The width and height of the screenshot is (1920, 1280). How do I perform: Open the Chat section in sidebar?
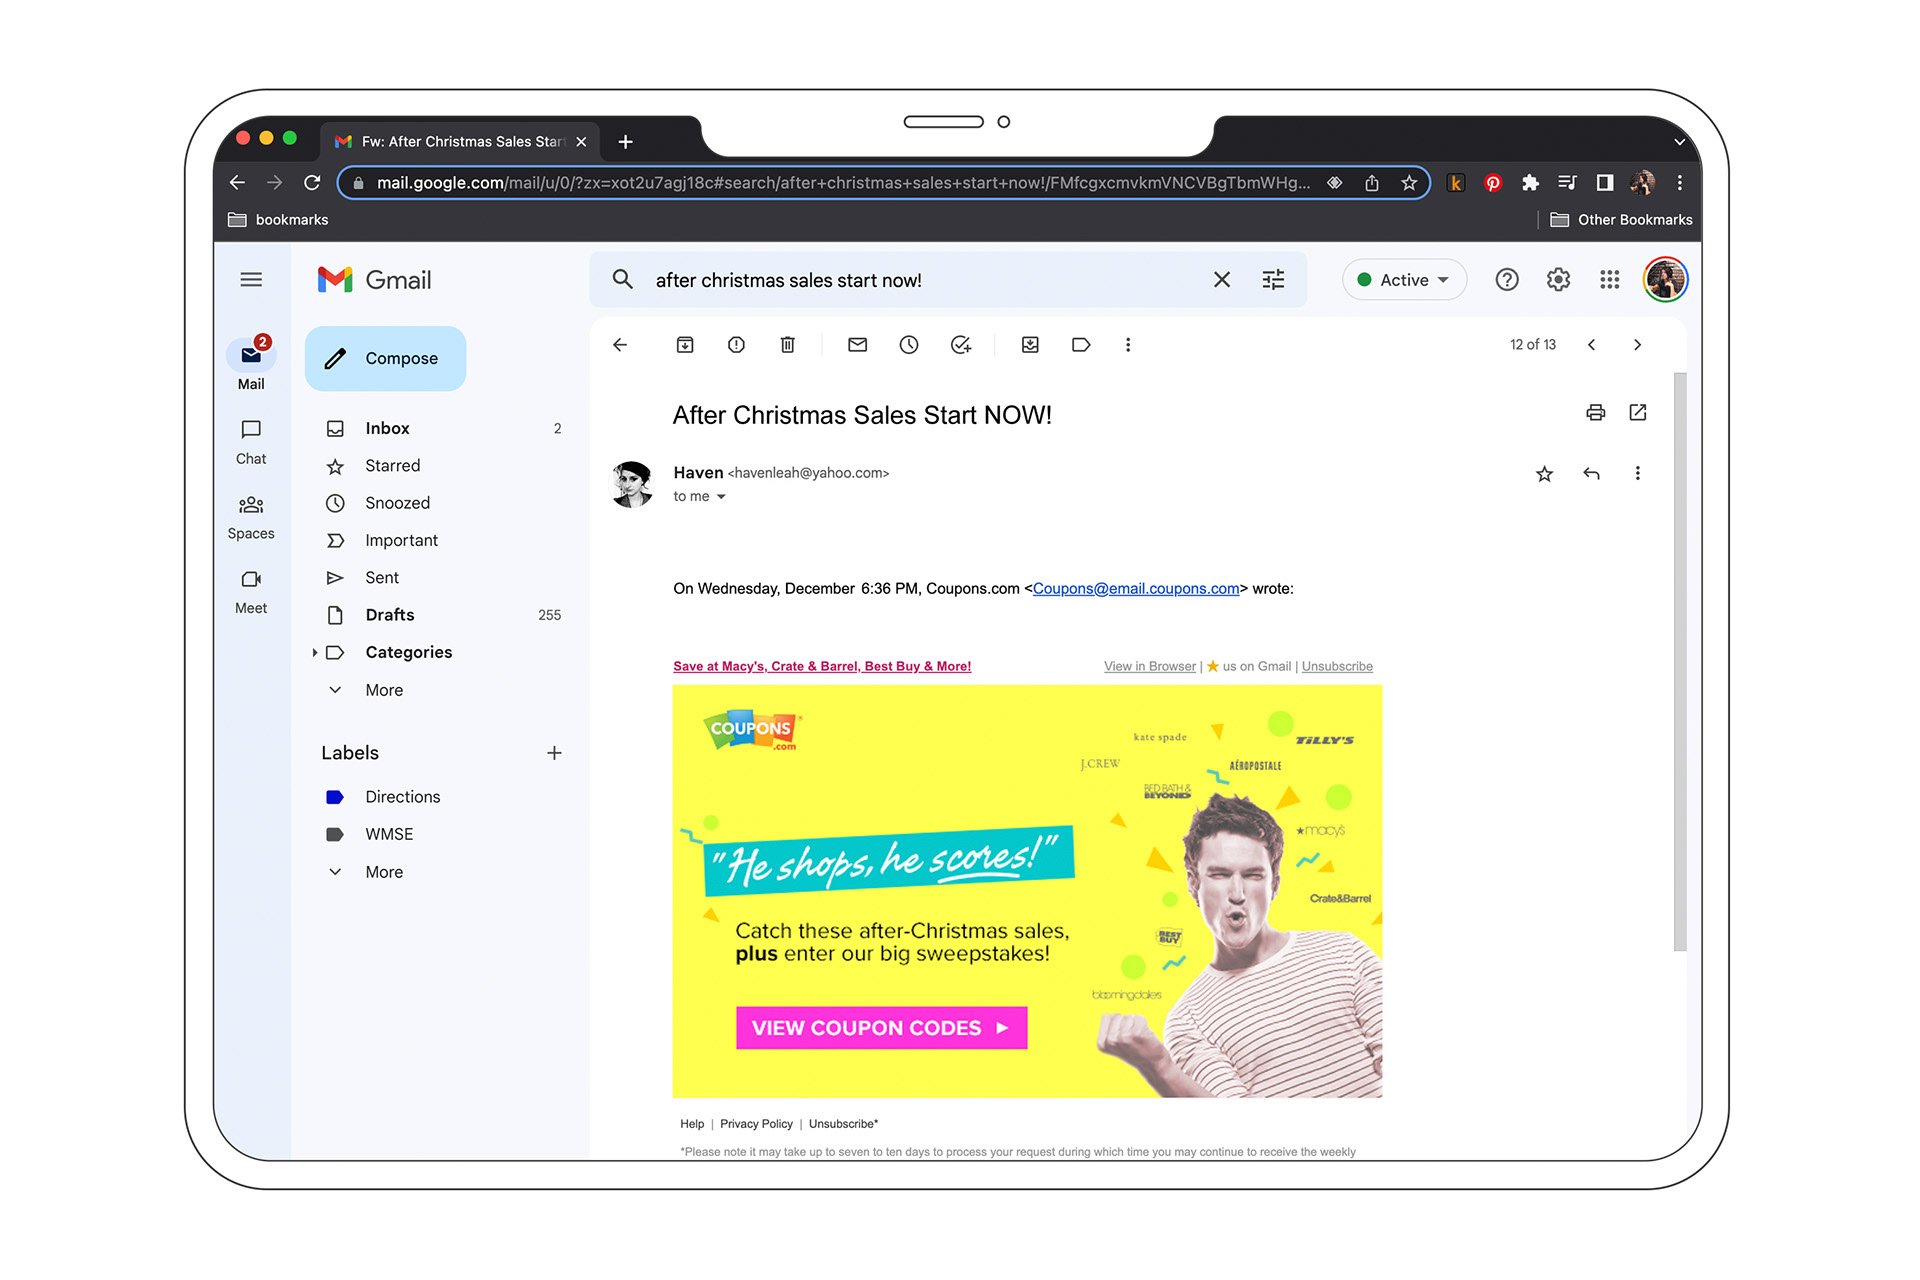[x=251, y=442]
